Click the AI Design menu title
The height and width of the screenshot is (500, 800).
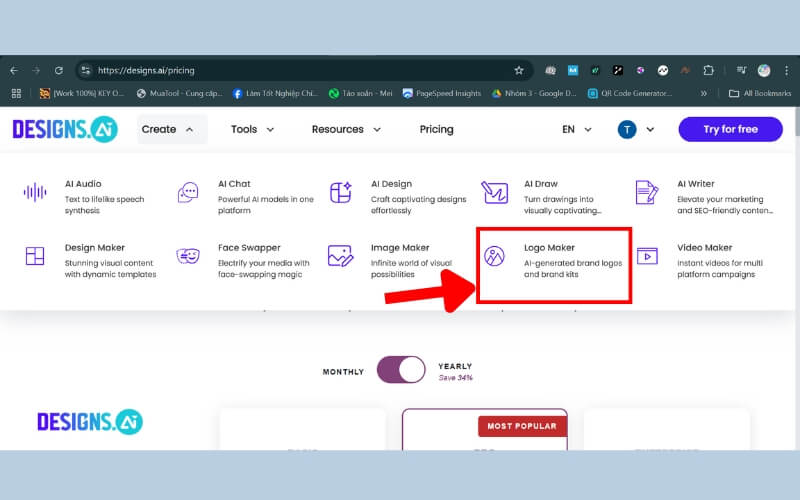(391, 184)
